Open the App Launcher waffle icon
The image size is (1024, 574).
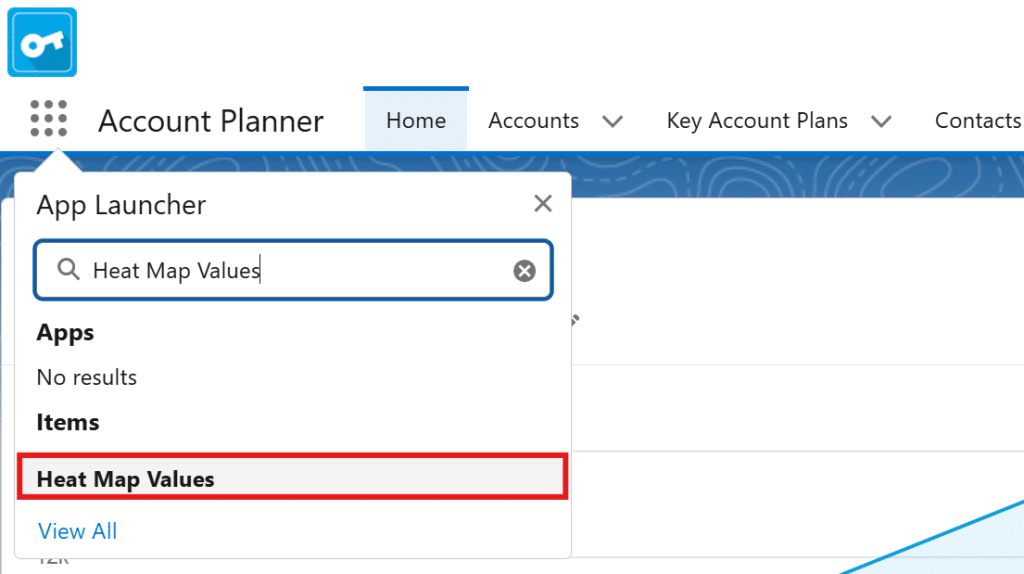coord(49,119)
